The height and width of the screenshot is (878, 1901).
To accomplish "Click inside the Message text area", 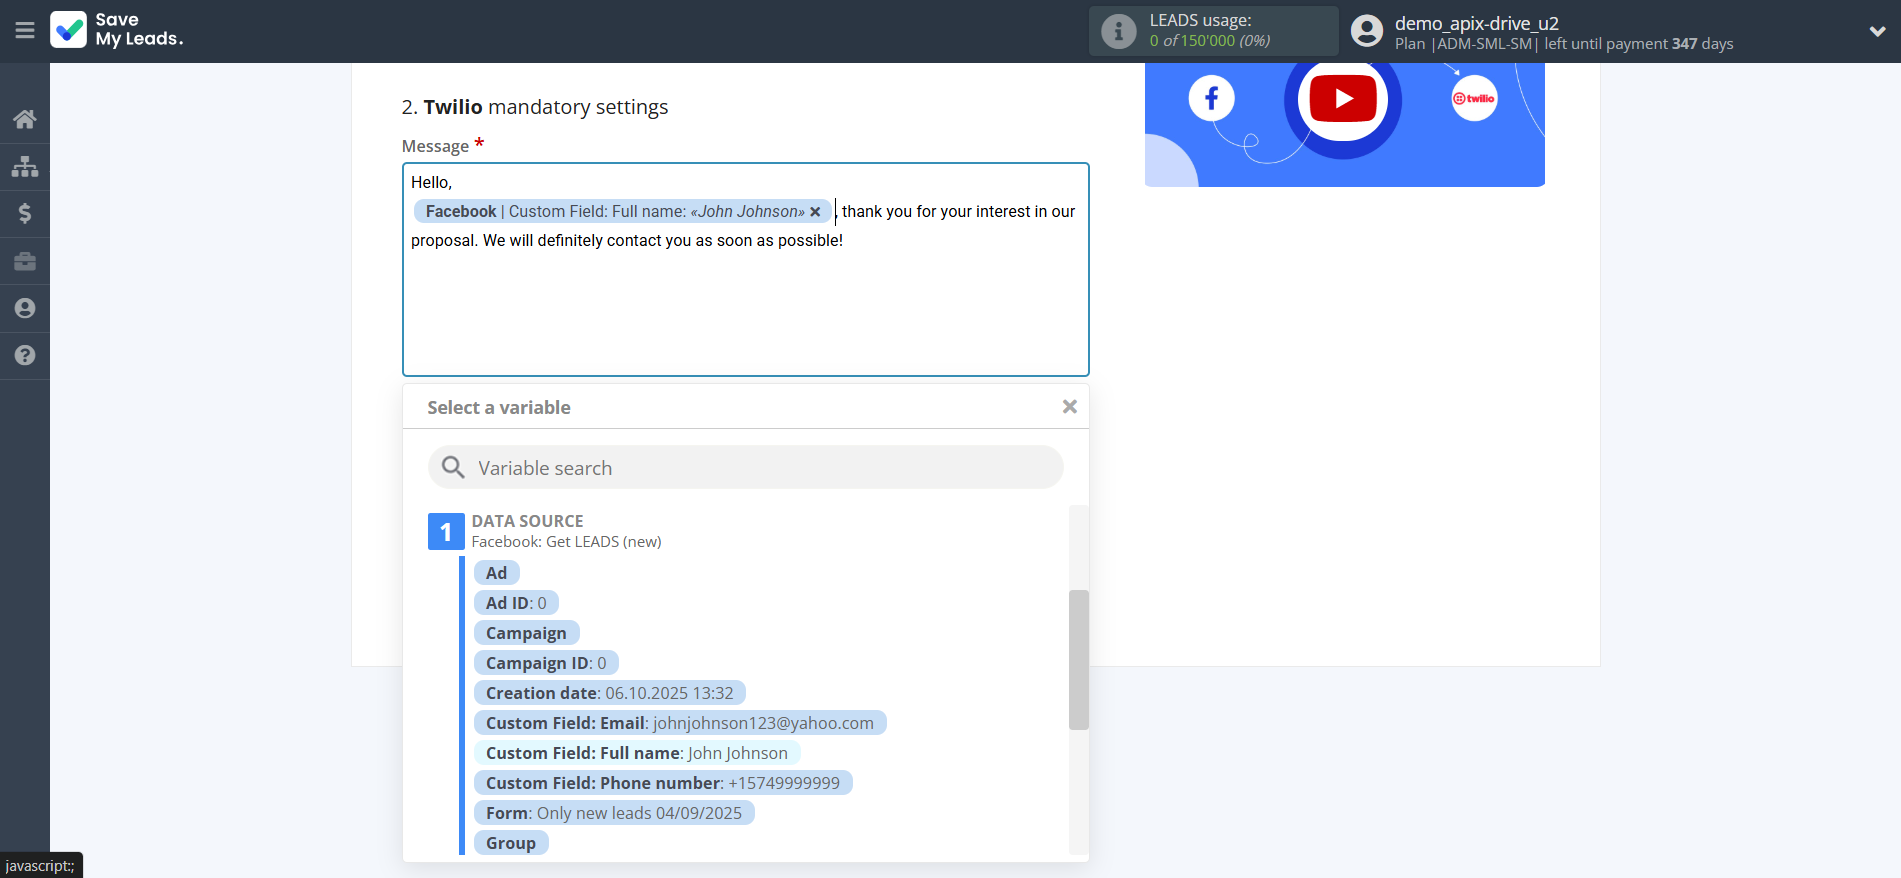I will (x=745, y=310).
